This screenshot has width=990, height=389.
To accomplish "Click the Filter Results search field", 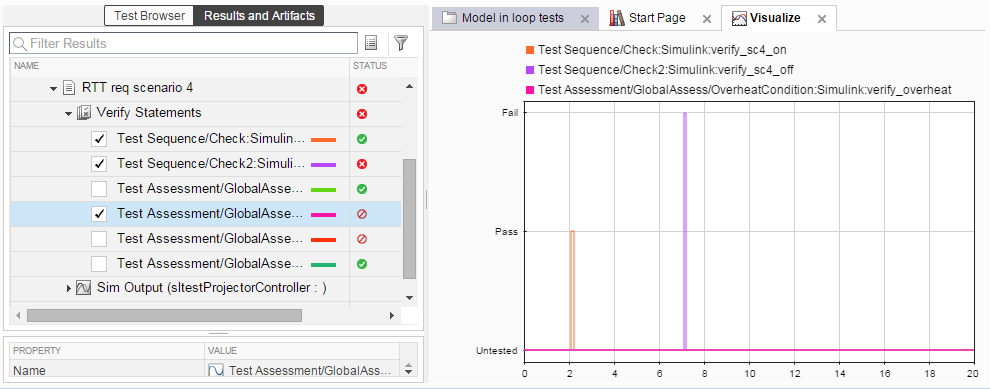I will click(x=184, y=44).
